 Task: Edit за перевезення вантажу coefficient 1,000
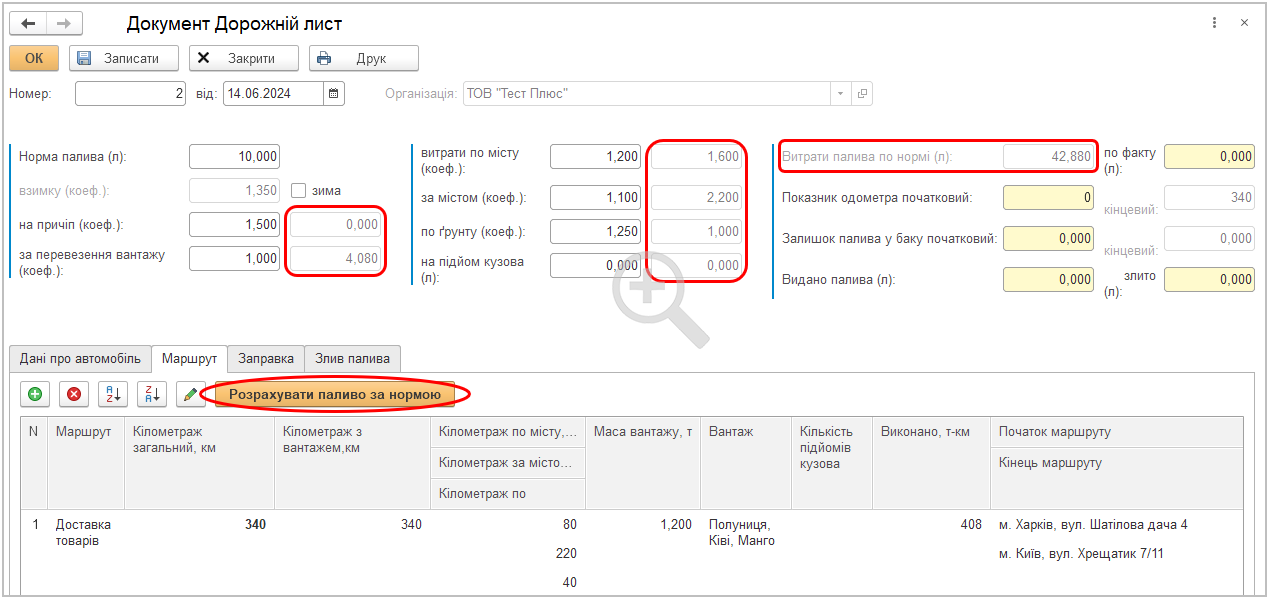tap(234, 258)
